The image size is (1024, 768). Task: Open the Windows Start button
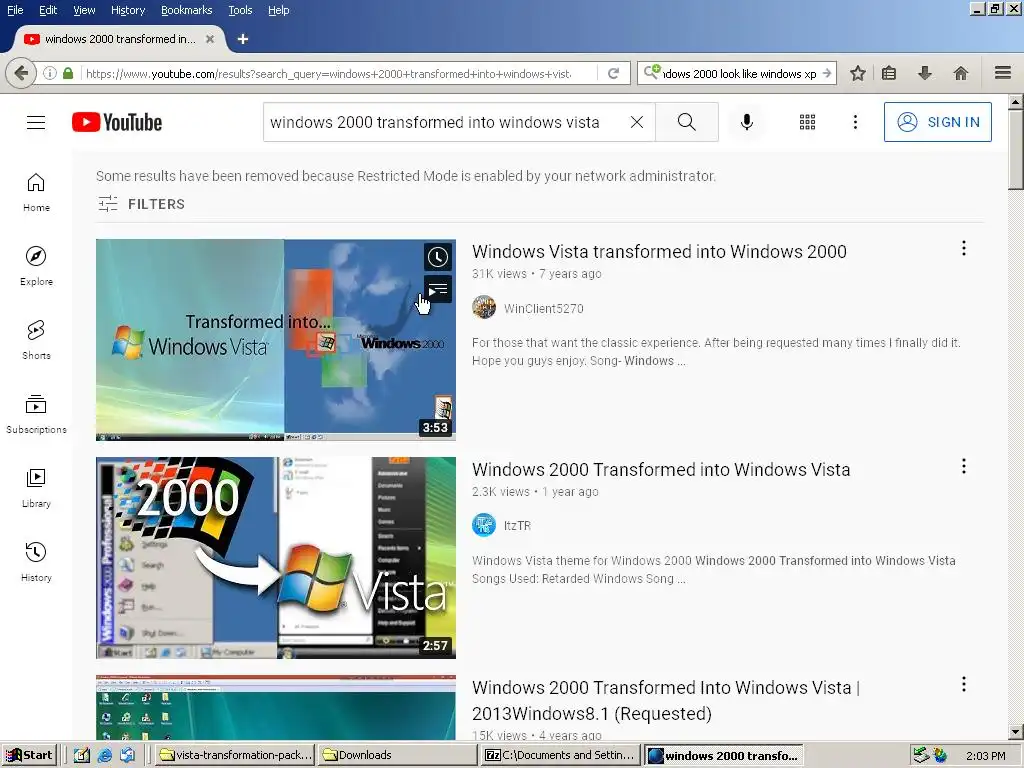pyautogui.click(x=29, y=755)
